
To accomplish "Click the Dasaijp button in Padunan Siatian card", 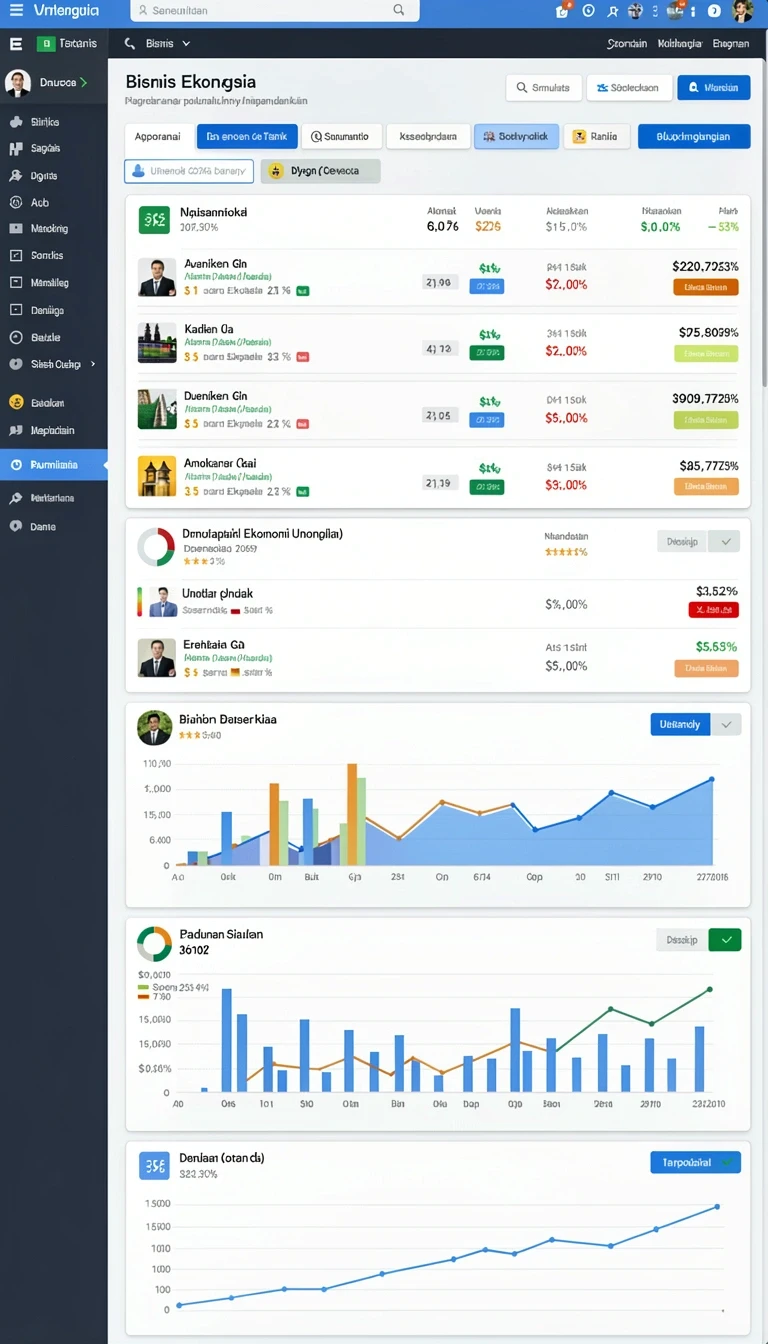I will pos(682,940).
